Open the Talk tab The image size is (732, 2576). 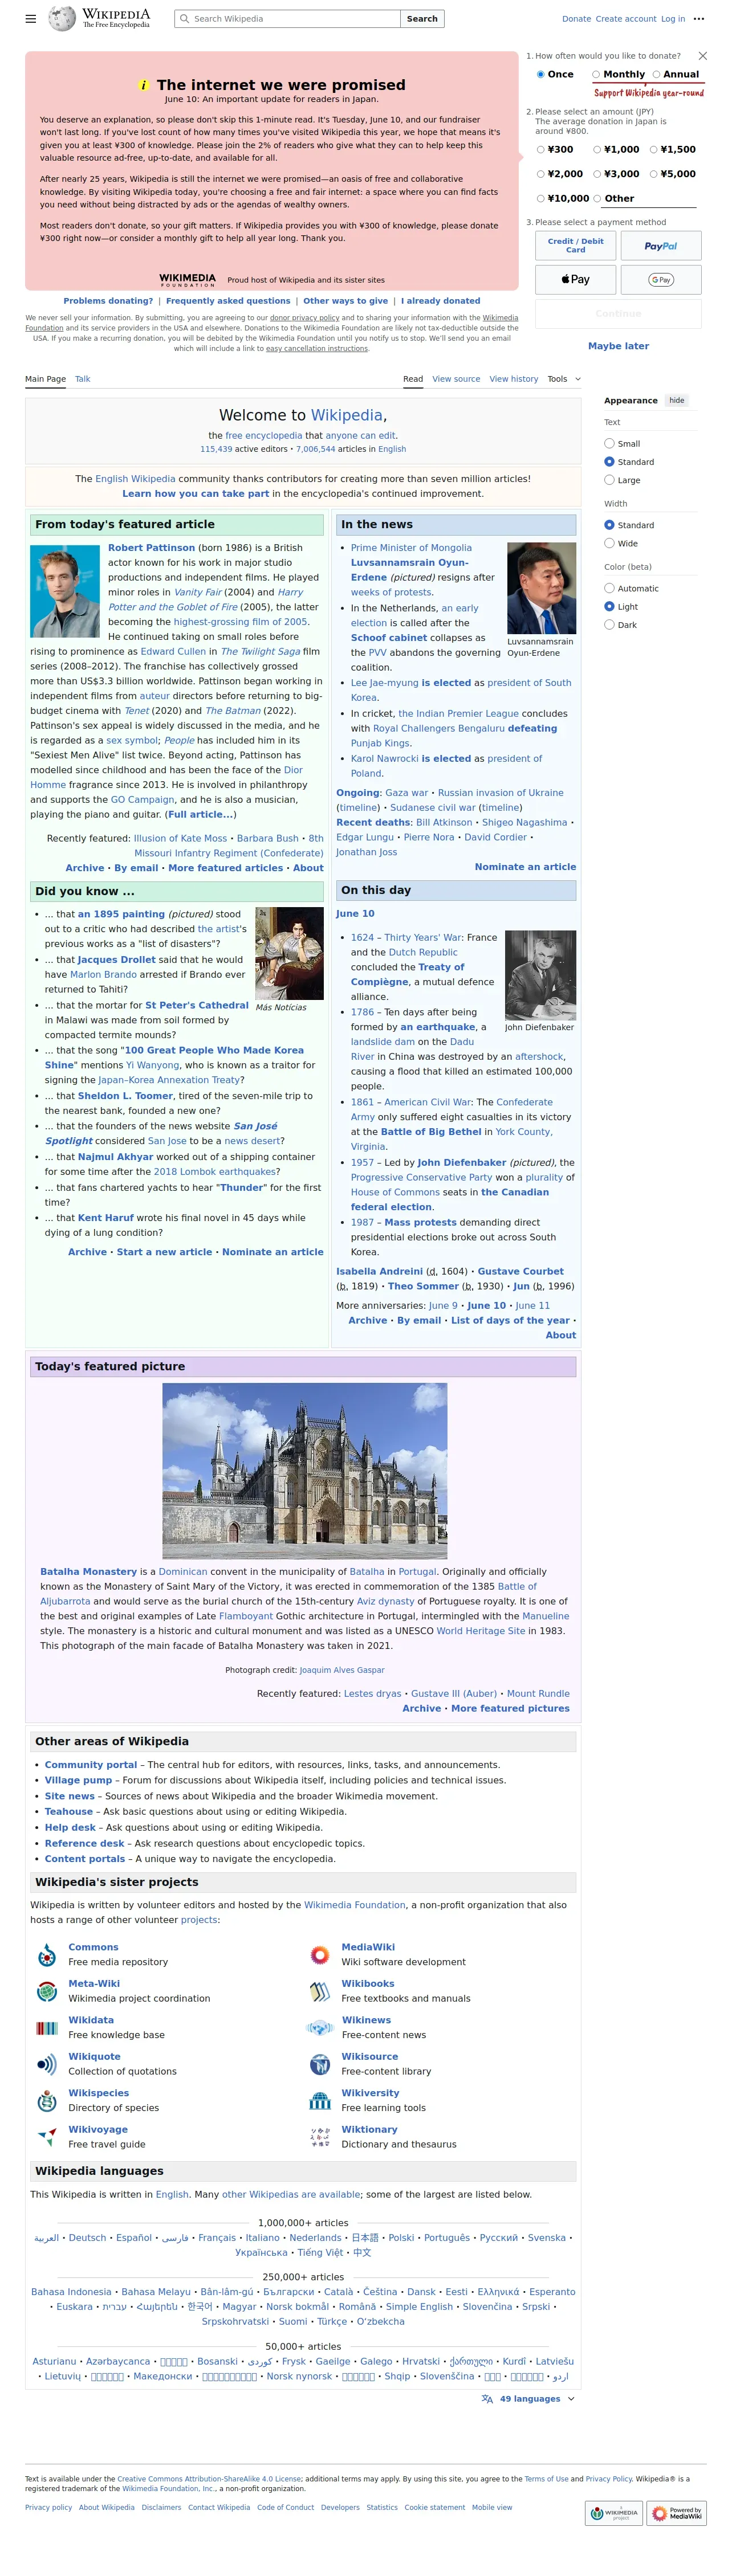pyautogui.click(x=83, y=379)
